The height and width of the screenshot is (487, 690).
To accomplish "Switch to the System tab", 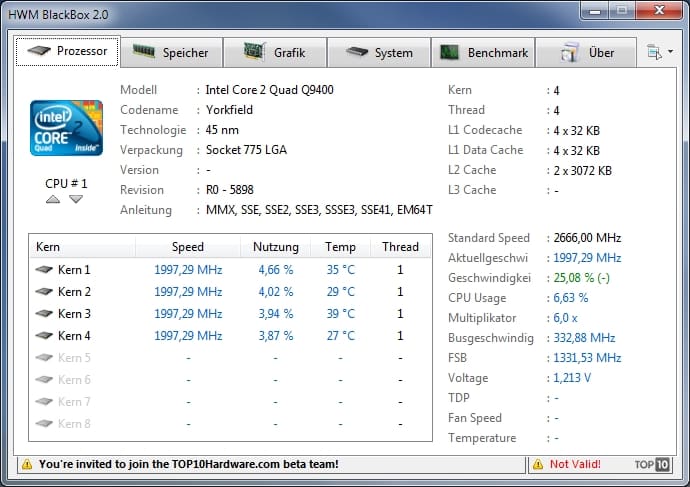I will click(x=379, y=53).
